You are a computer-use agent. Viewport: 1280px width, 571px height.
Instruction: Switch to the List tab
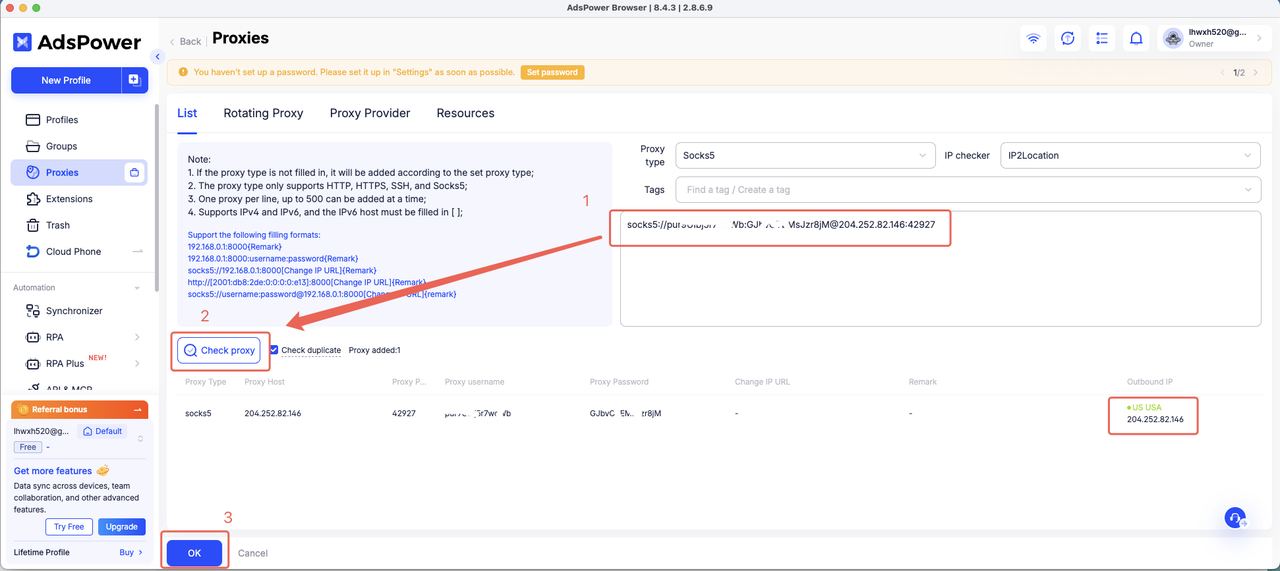[x=187, y=113]
